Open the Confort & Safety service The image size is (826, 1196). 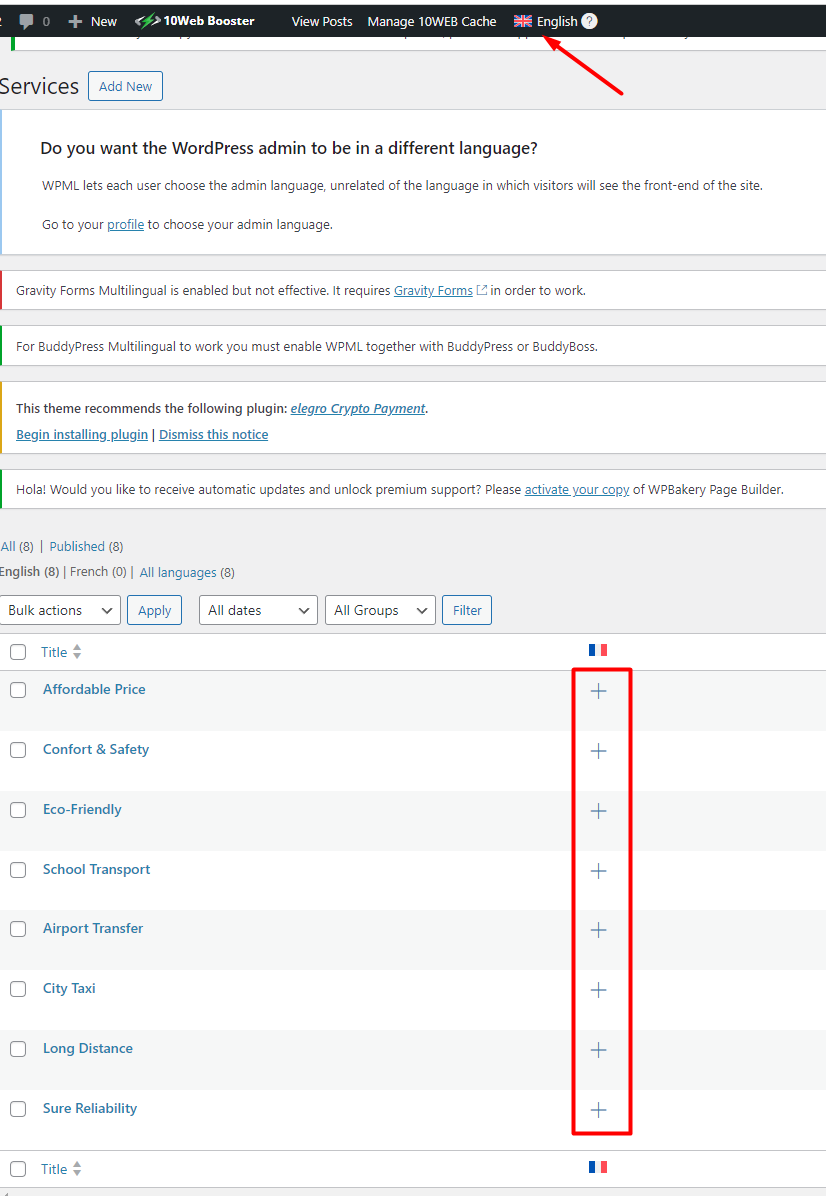coord(95,749)
